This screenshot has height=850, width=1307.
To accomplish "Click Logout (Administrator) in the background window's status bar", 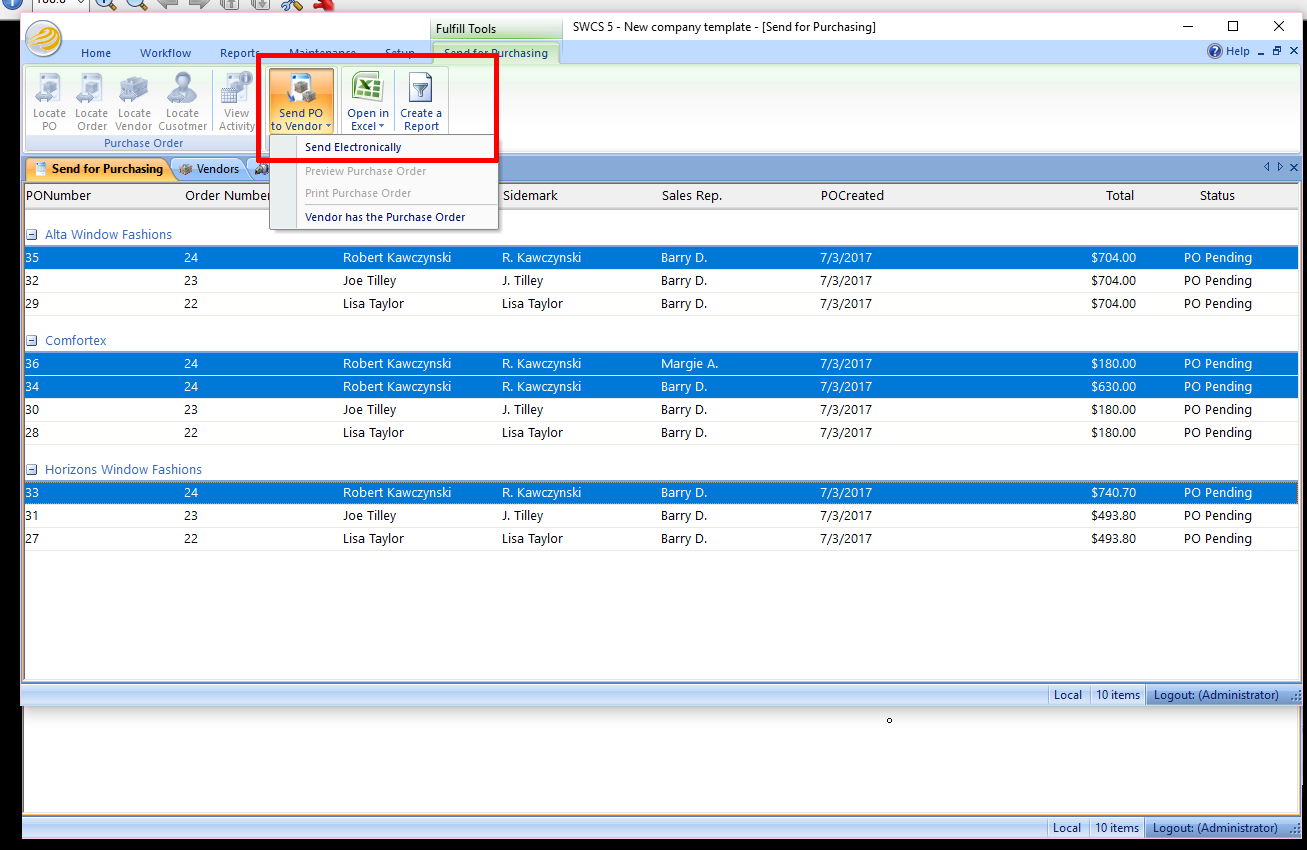I will [1215, 828].
